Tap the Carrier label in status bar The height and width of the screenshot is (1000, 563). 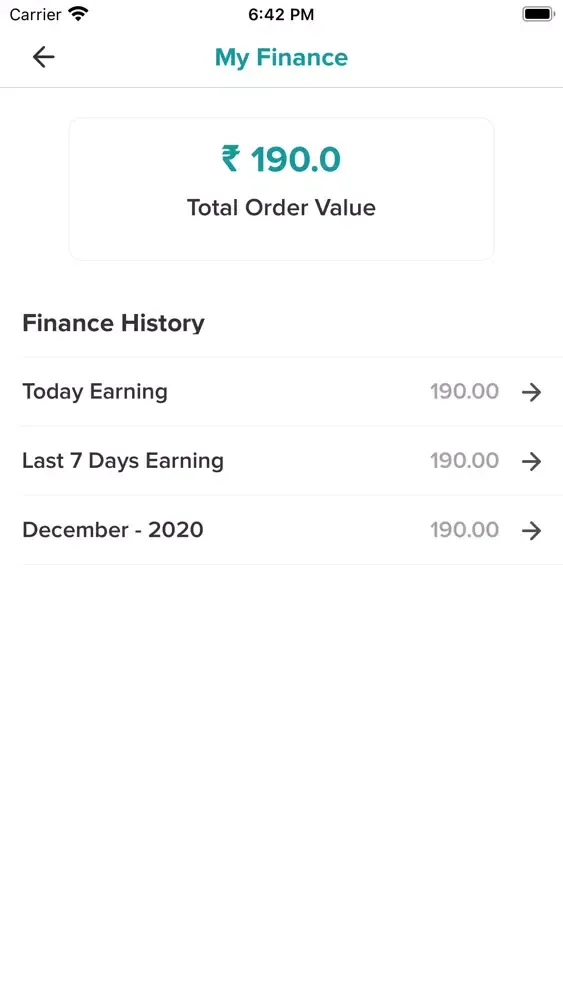point(35,14)
